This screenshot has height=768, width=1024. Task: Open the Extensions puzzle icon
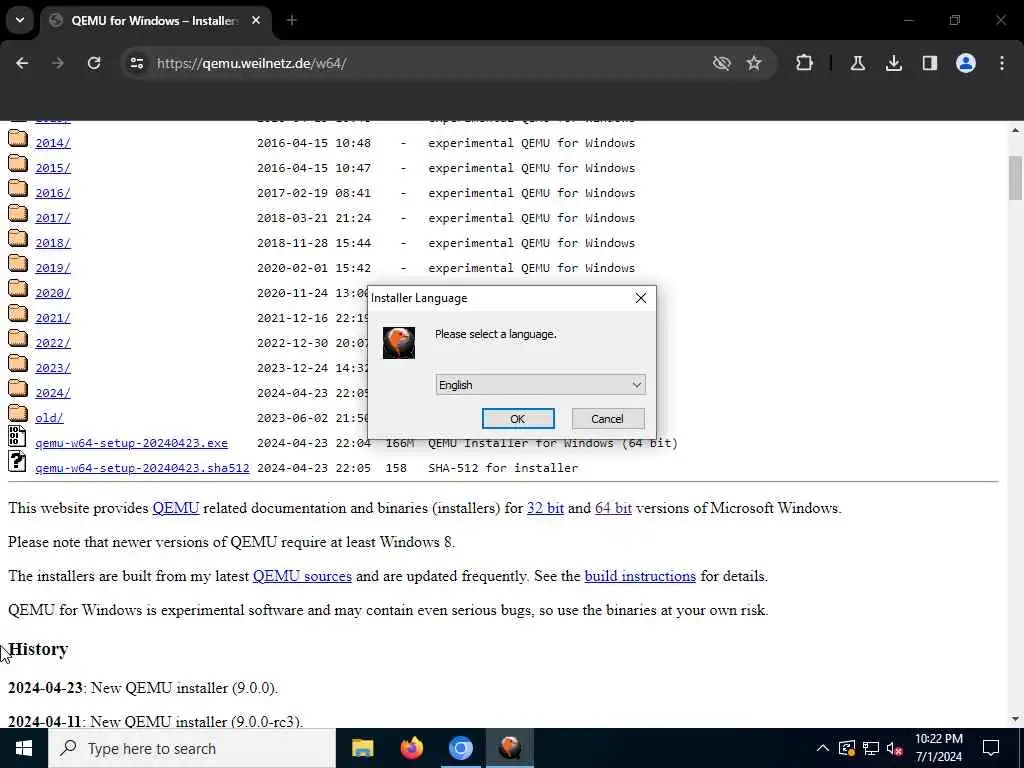pyautogui.click(x=805, y=63)
